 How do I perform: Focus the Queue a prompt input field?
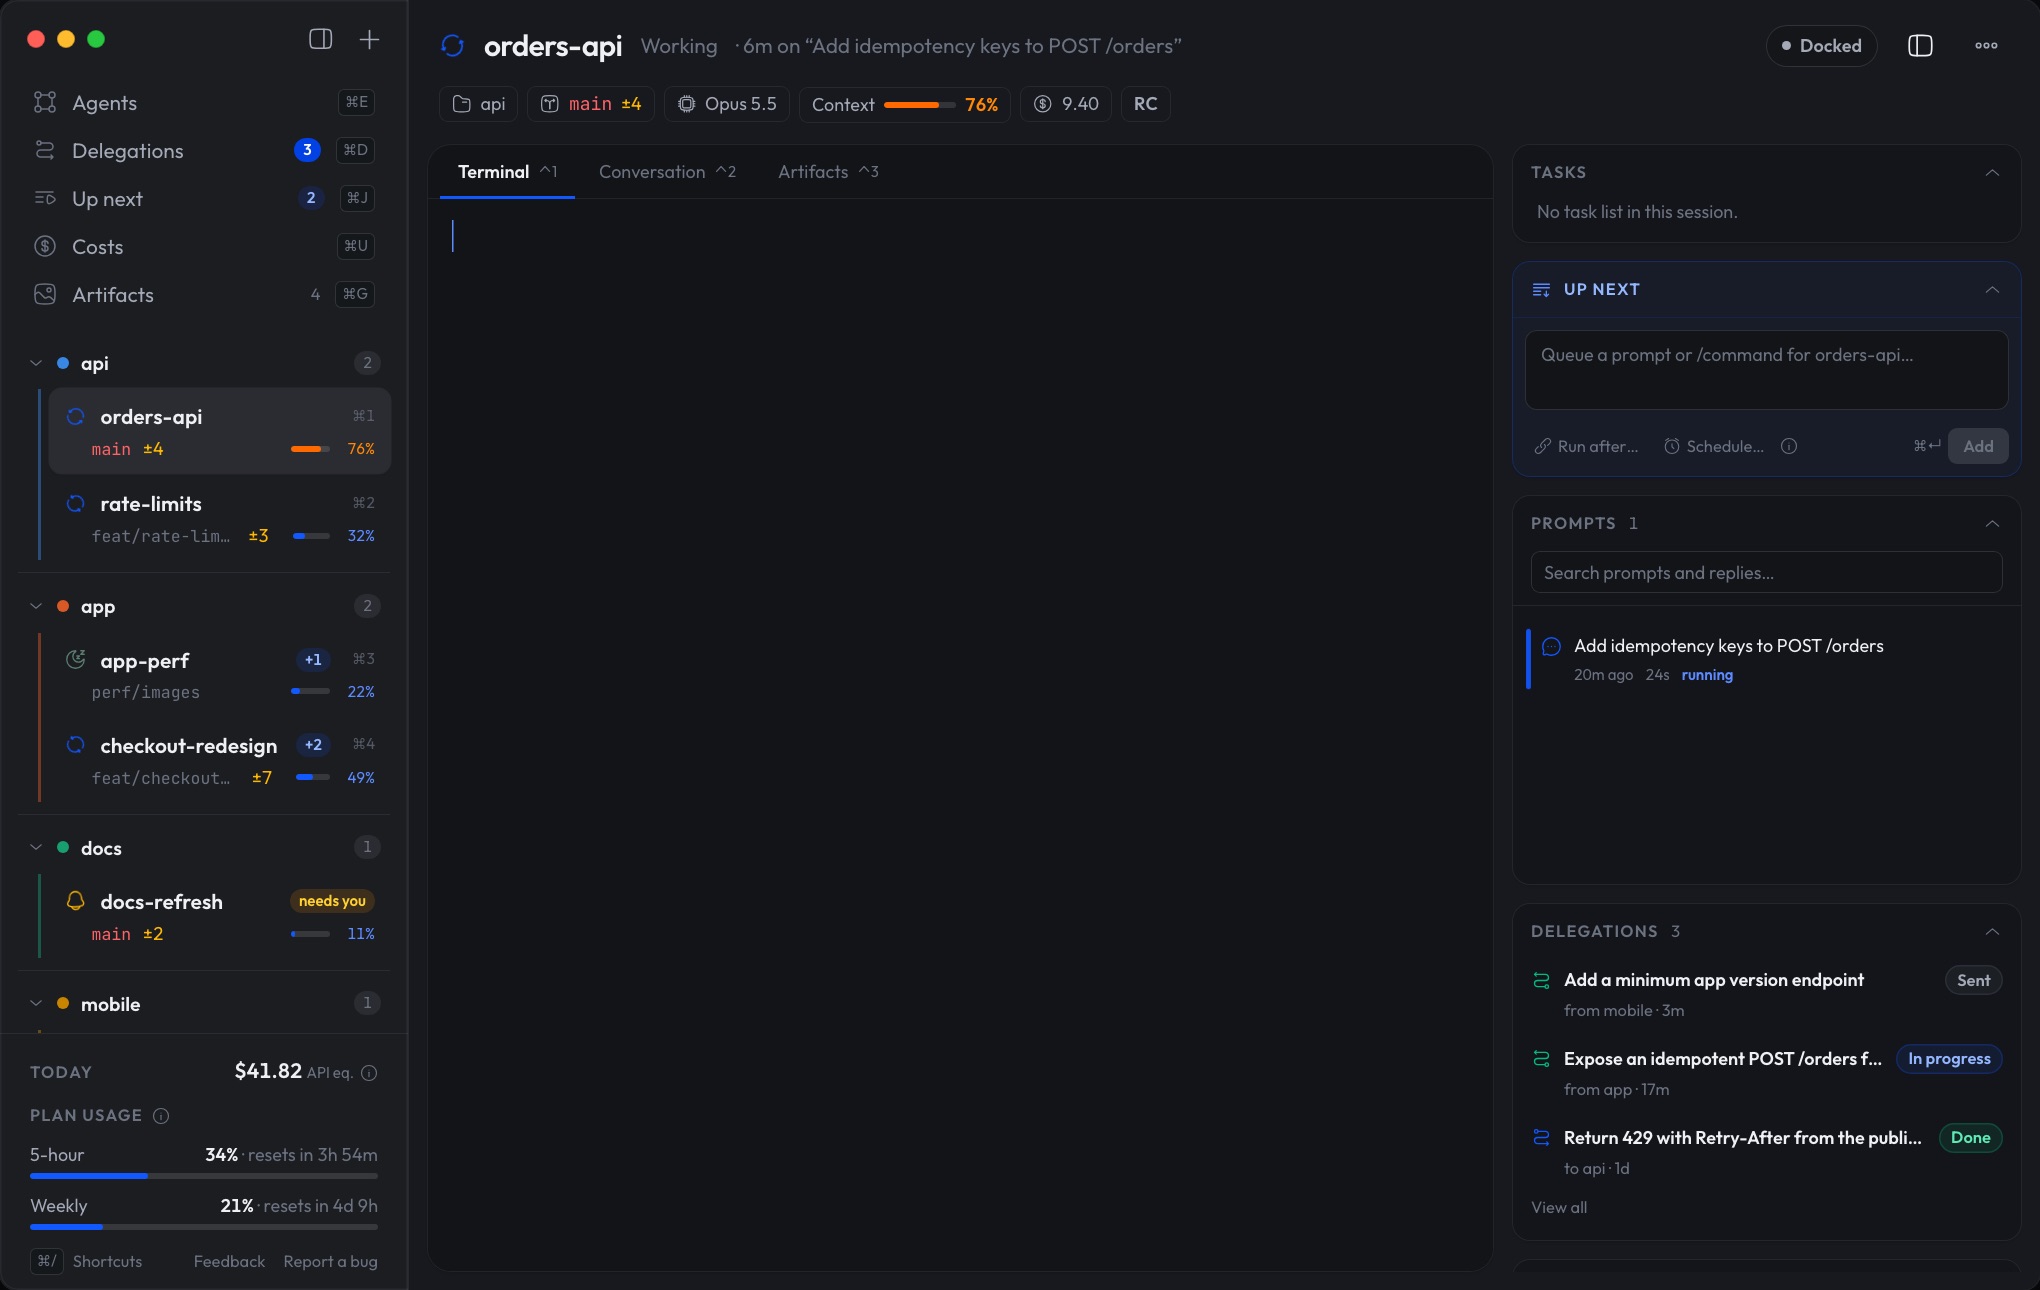1766,369
